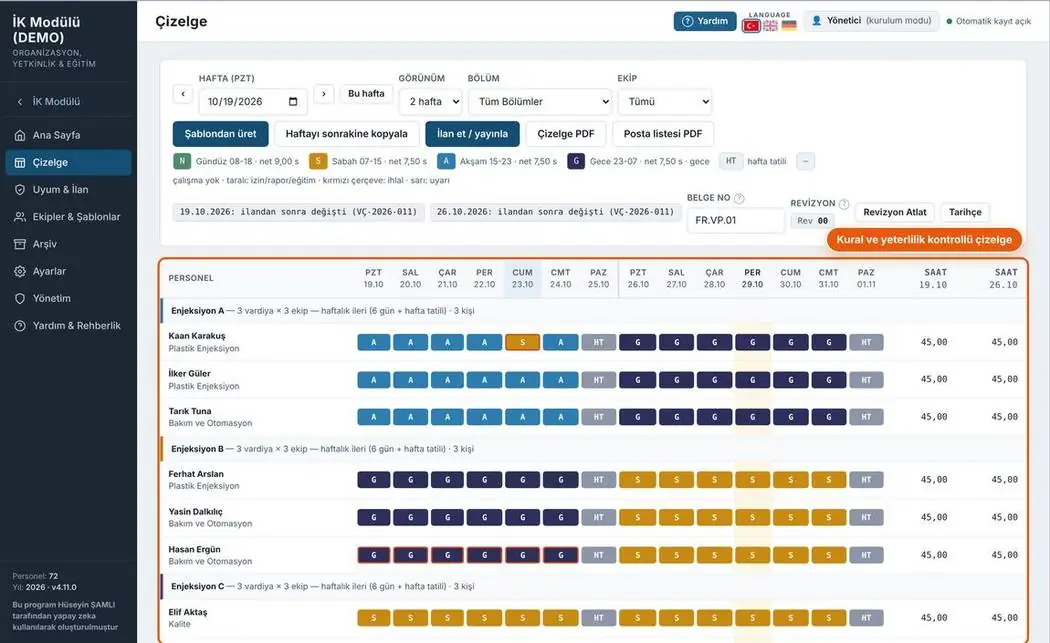Viewport: 1050px width, 643px height.
Task: Switch language with the British flag
Action: pyautogui.click(x=771, y=25)
